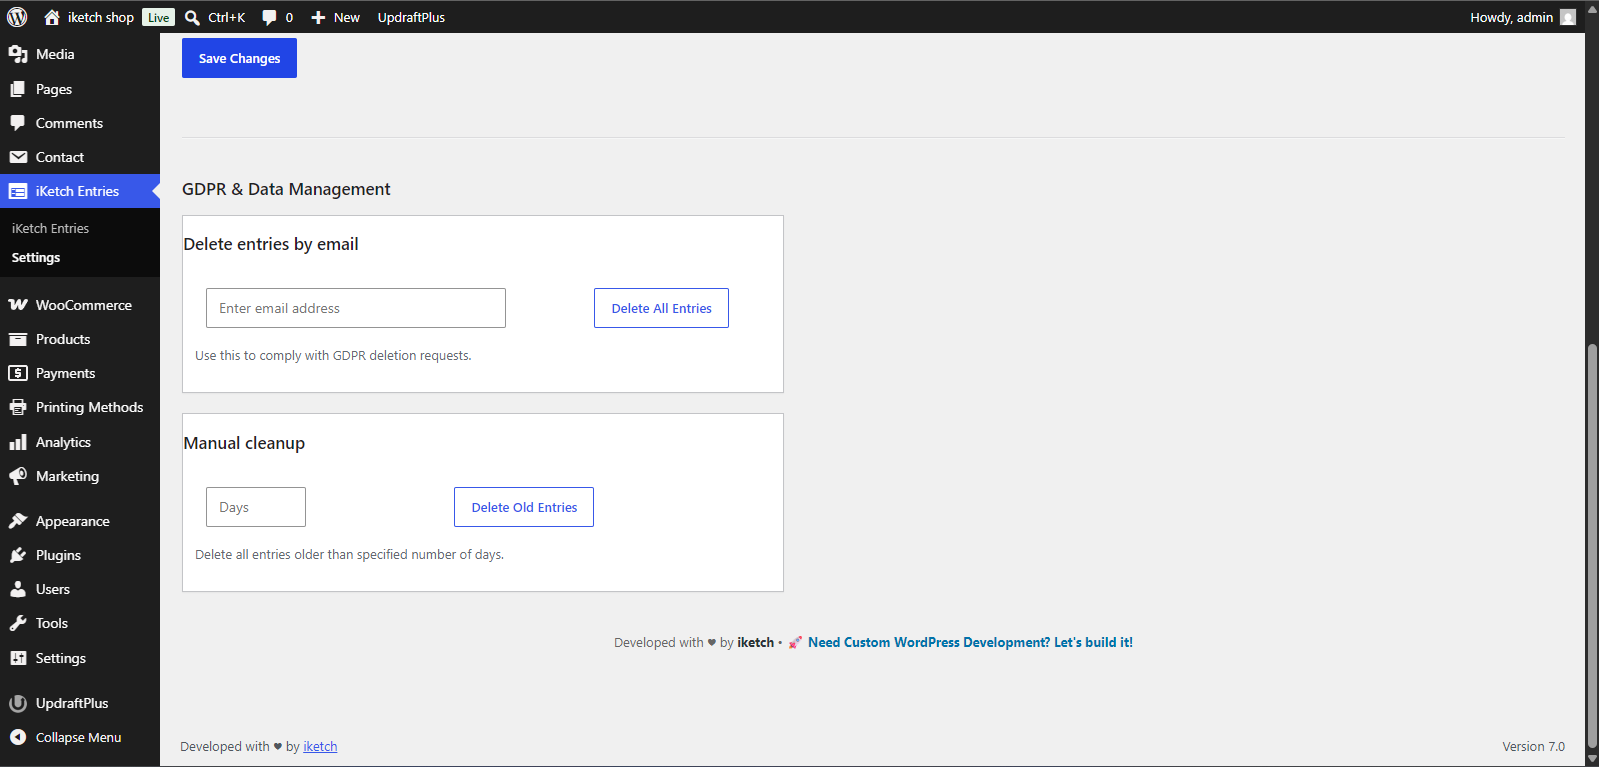Click the Marketing menu label

coord(67,476)
